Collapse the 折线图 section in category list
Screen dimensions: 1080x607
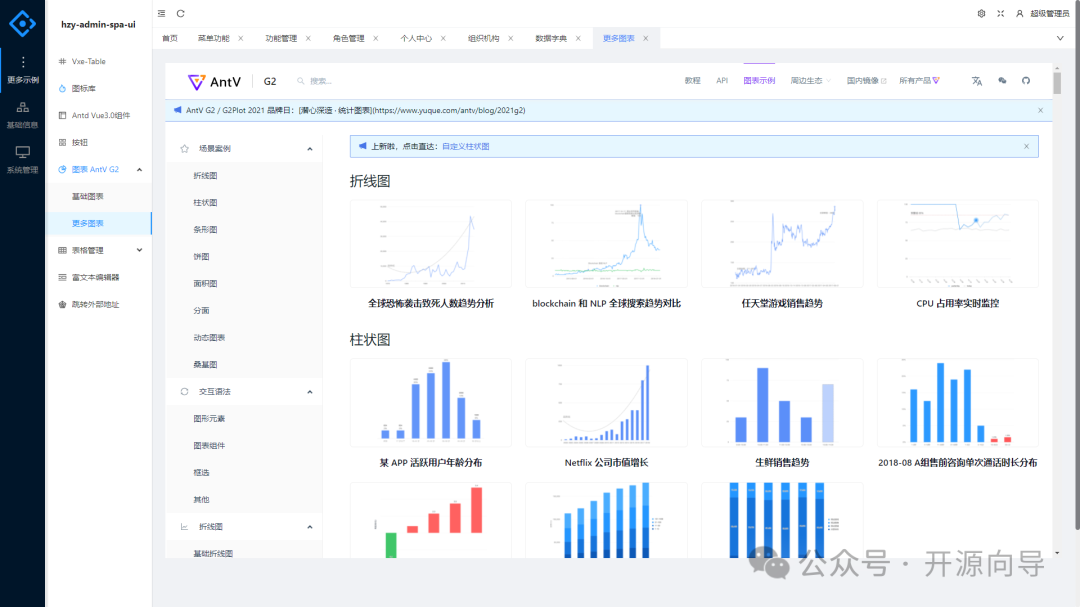pyautogui.click(x=310, y=527)
